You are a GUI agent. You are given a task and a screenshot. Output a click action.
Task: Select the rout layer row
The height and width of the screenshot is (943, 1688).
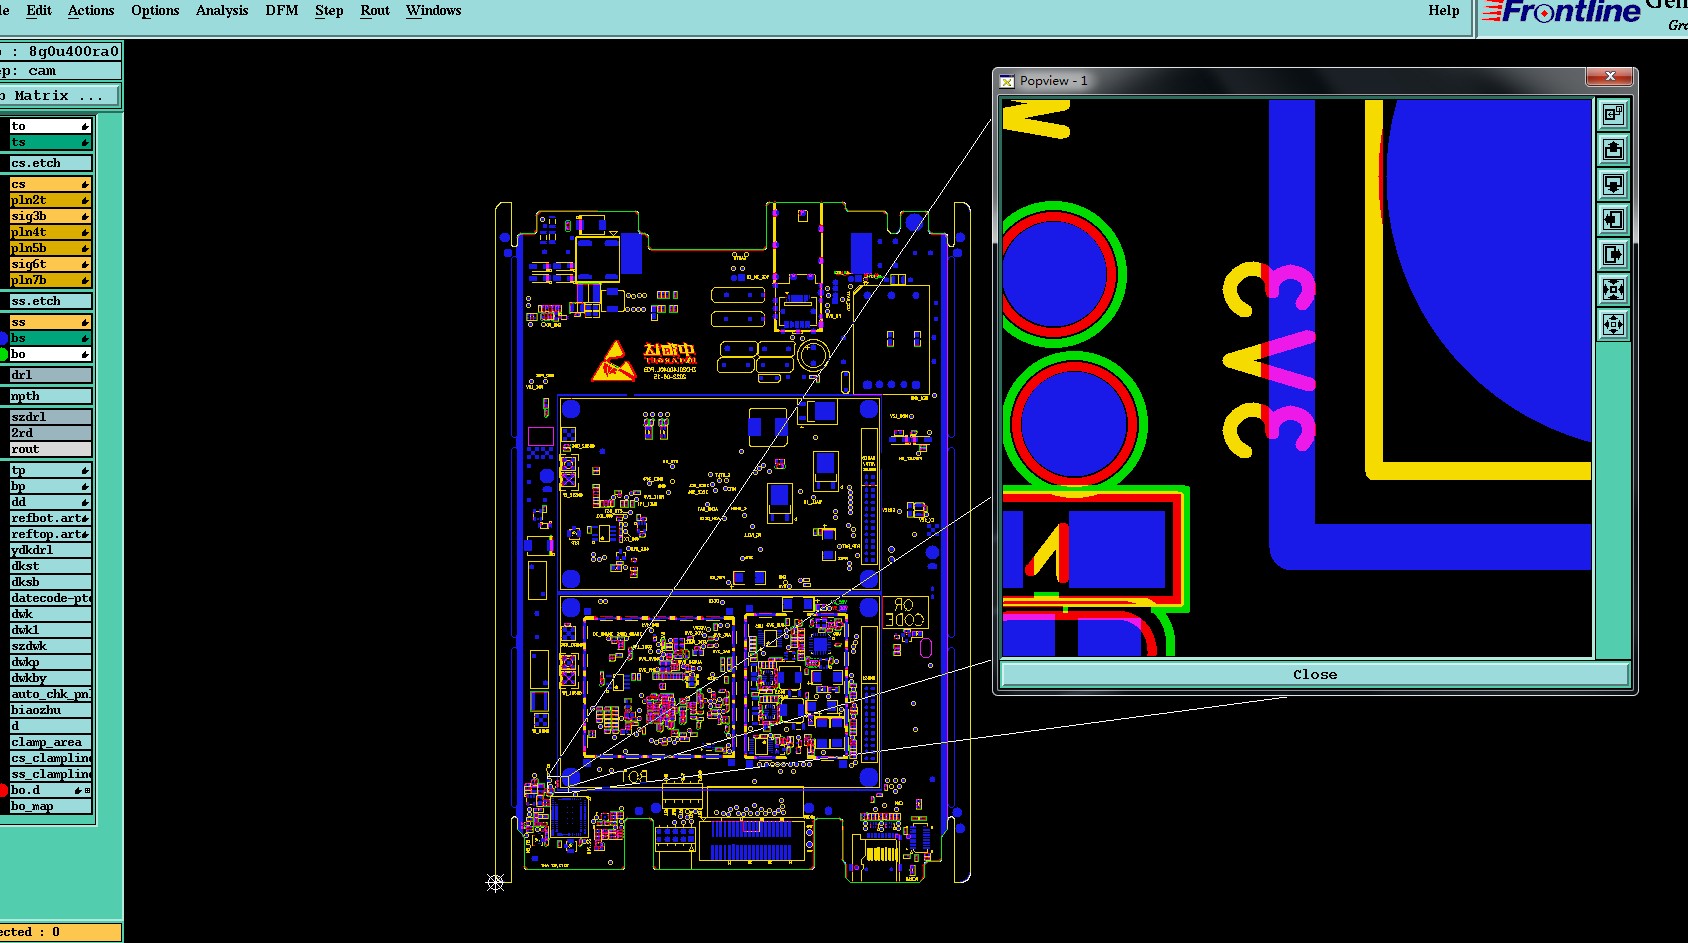(x=50, y=449)
